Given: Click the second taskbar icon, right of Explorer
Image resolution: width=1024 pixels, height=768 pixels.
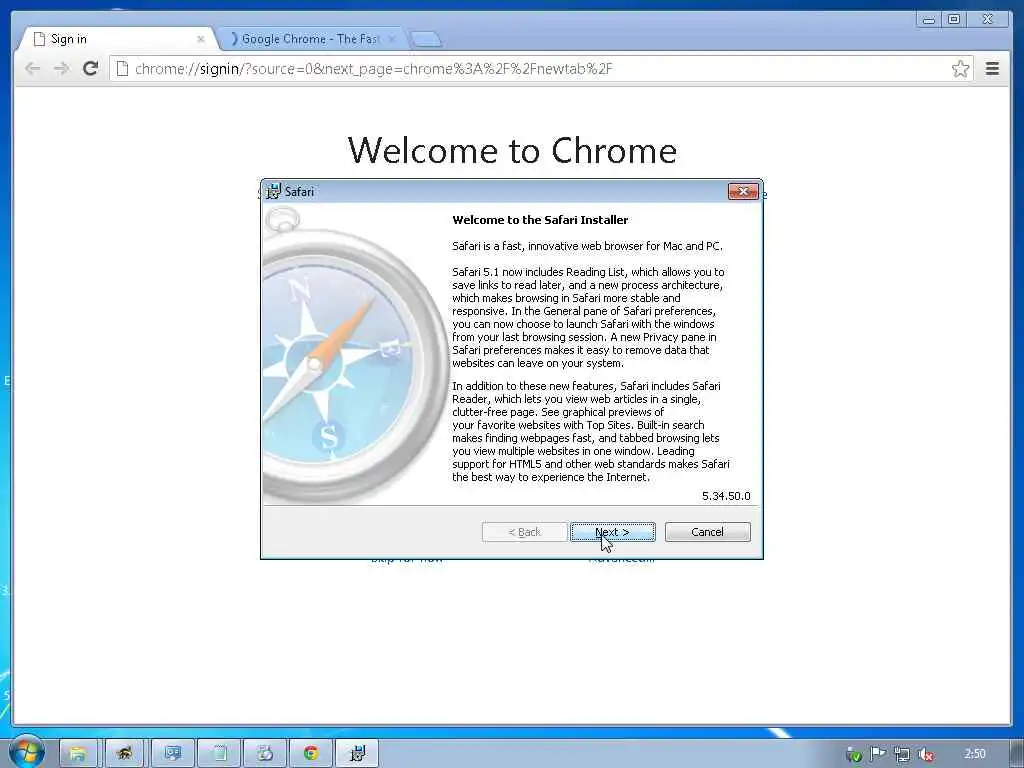Looking at the screenshot, I should pos(124,754).
